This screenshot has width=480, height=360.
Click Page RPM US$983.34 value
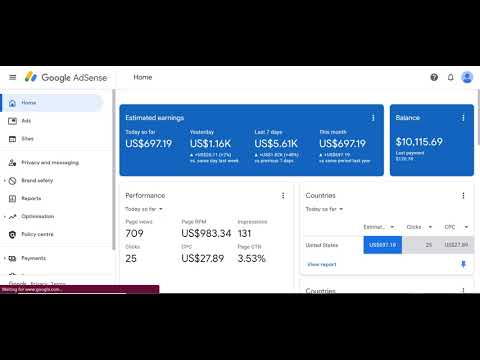[x=206, y=233]
